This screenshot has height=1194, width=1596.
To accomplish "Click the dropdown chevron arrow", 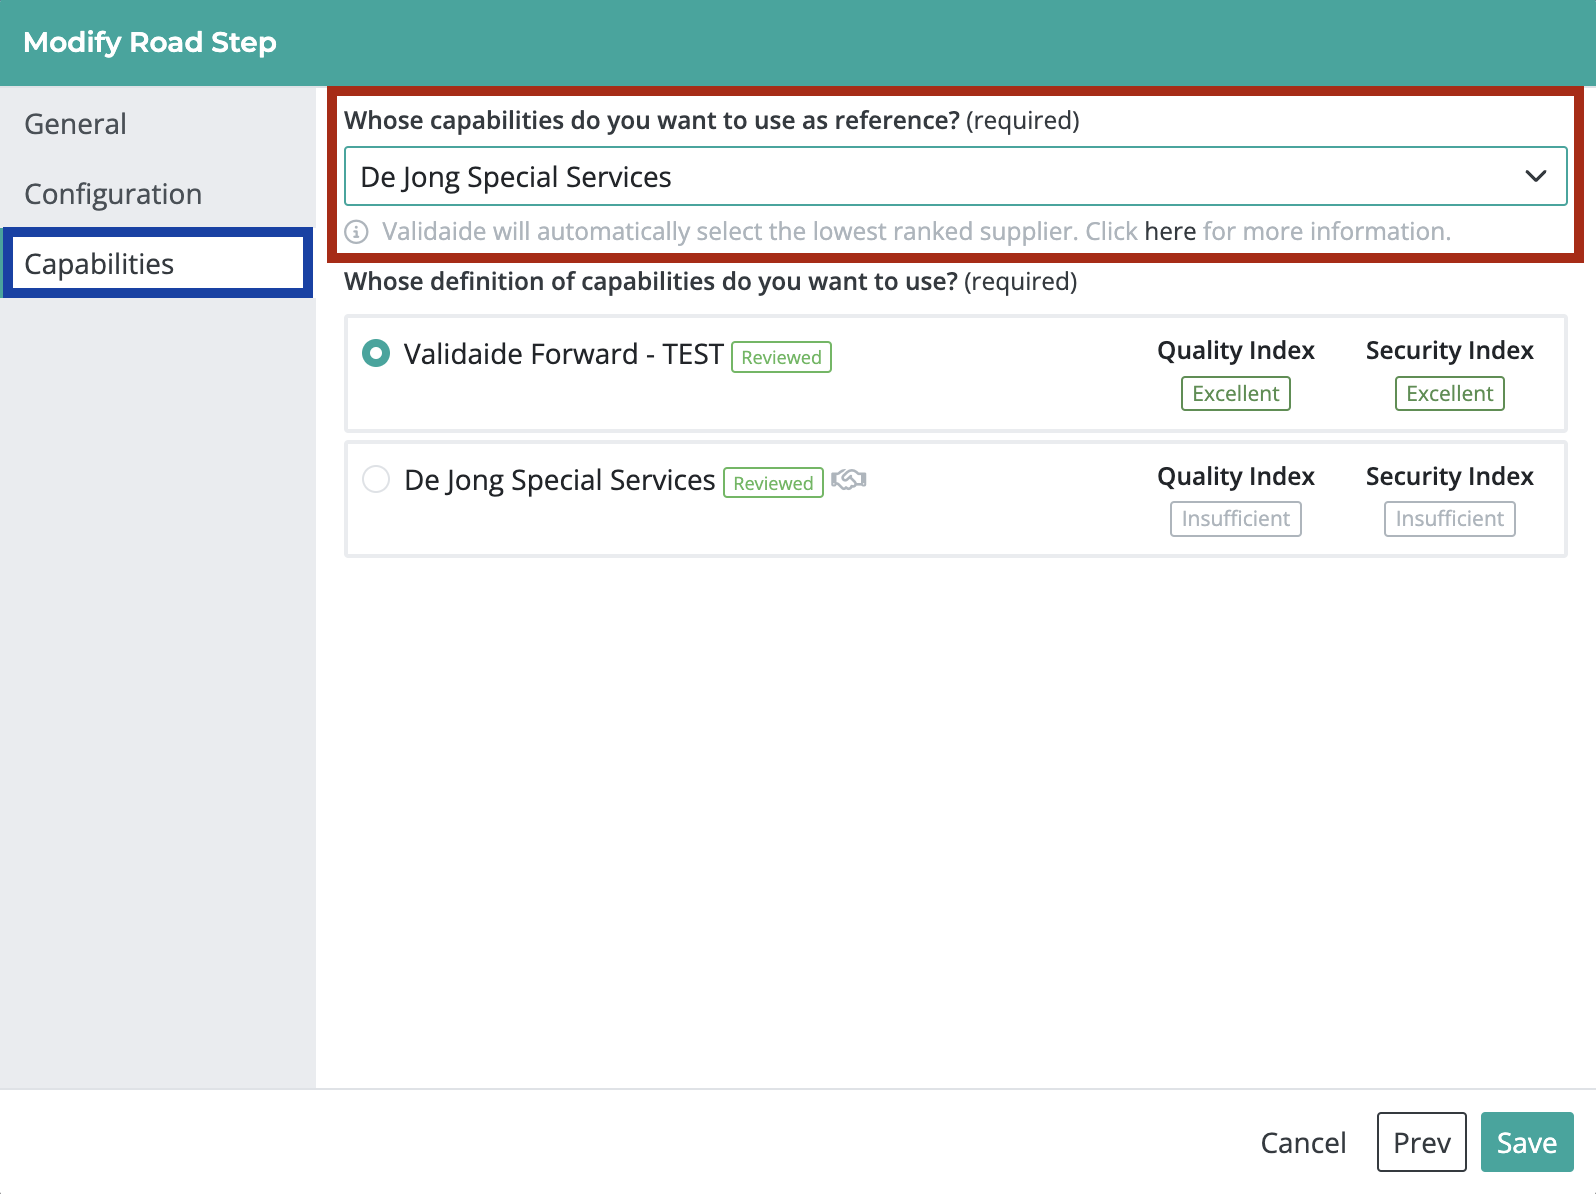I will click(1535, 177).
